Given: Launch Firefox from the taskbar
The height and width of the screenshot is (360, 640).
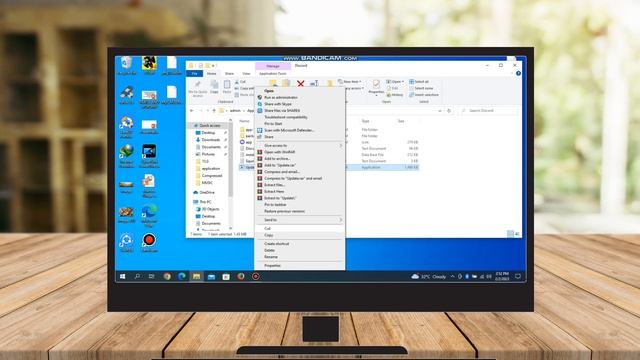Looking at the screenshot, I should 241,276.
